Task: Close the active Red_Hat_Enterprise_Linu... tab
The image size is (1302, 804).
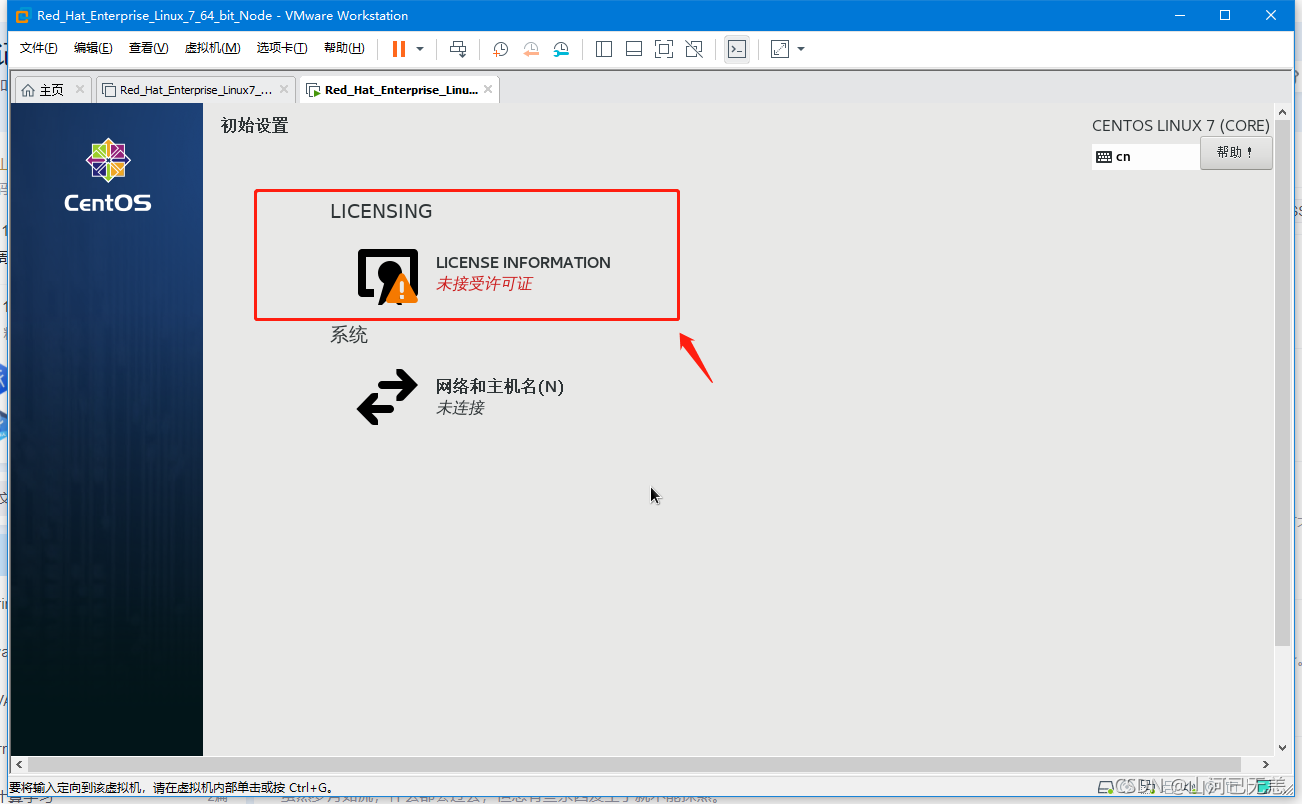Action: pyautogui.click(x=488, y=89)
